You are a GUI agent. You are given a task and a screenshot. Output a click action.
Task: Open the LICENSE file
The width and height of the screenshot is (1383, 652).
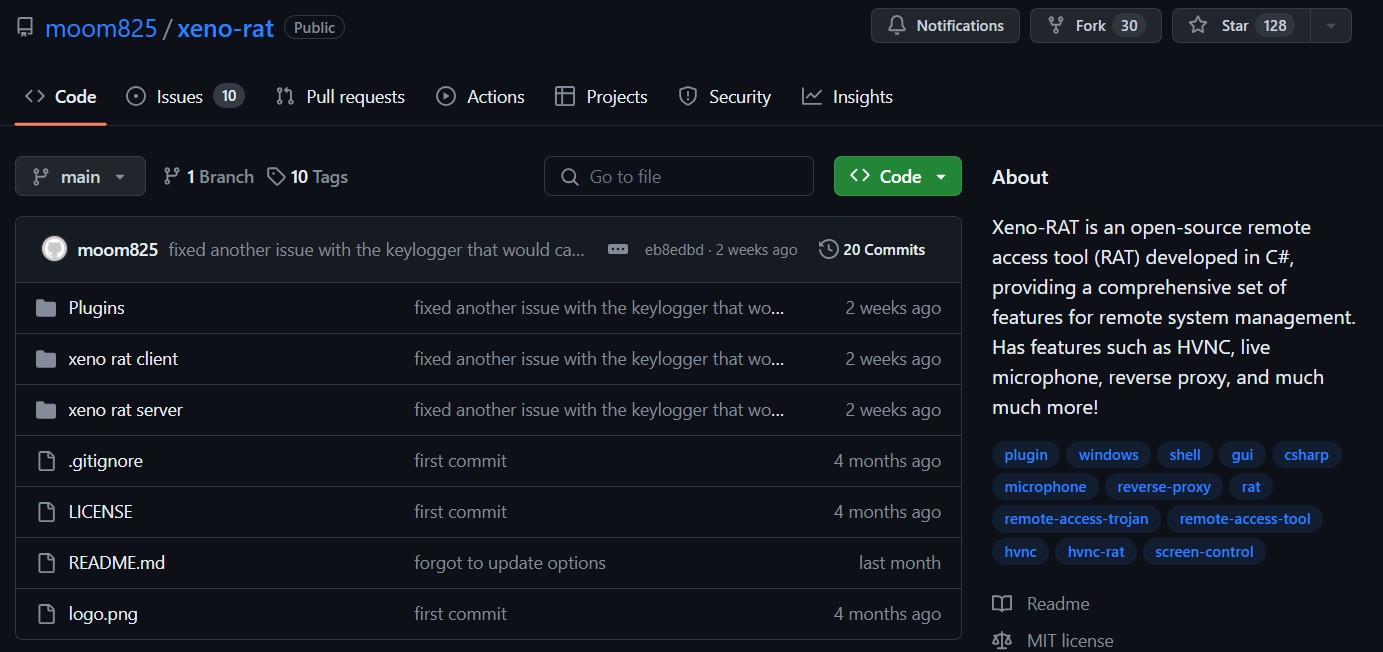point(100,512)
